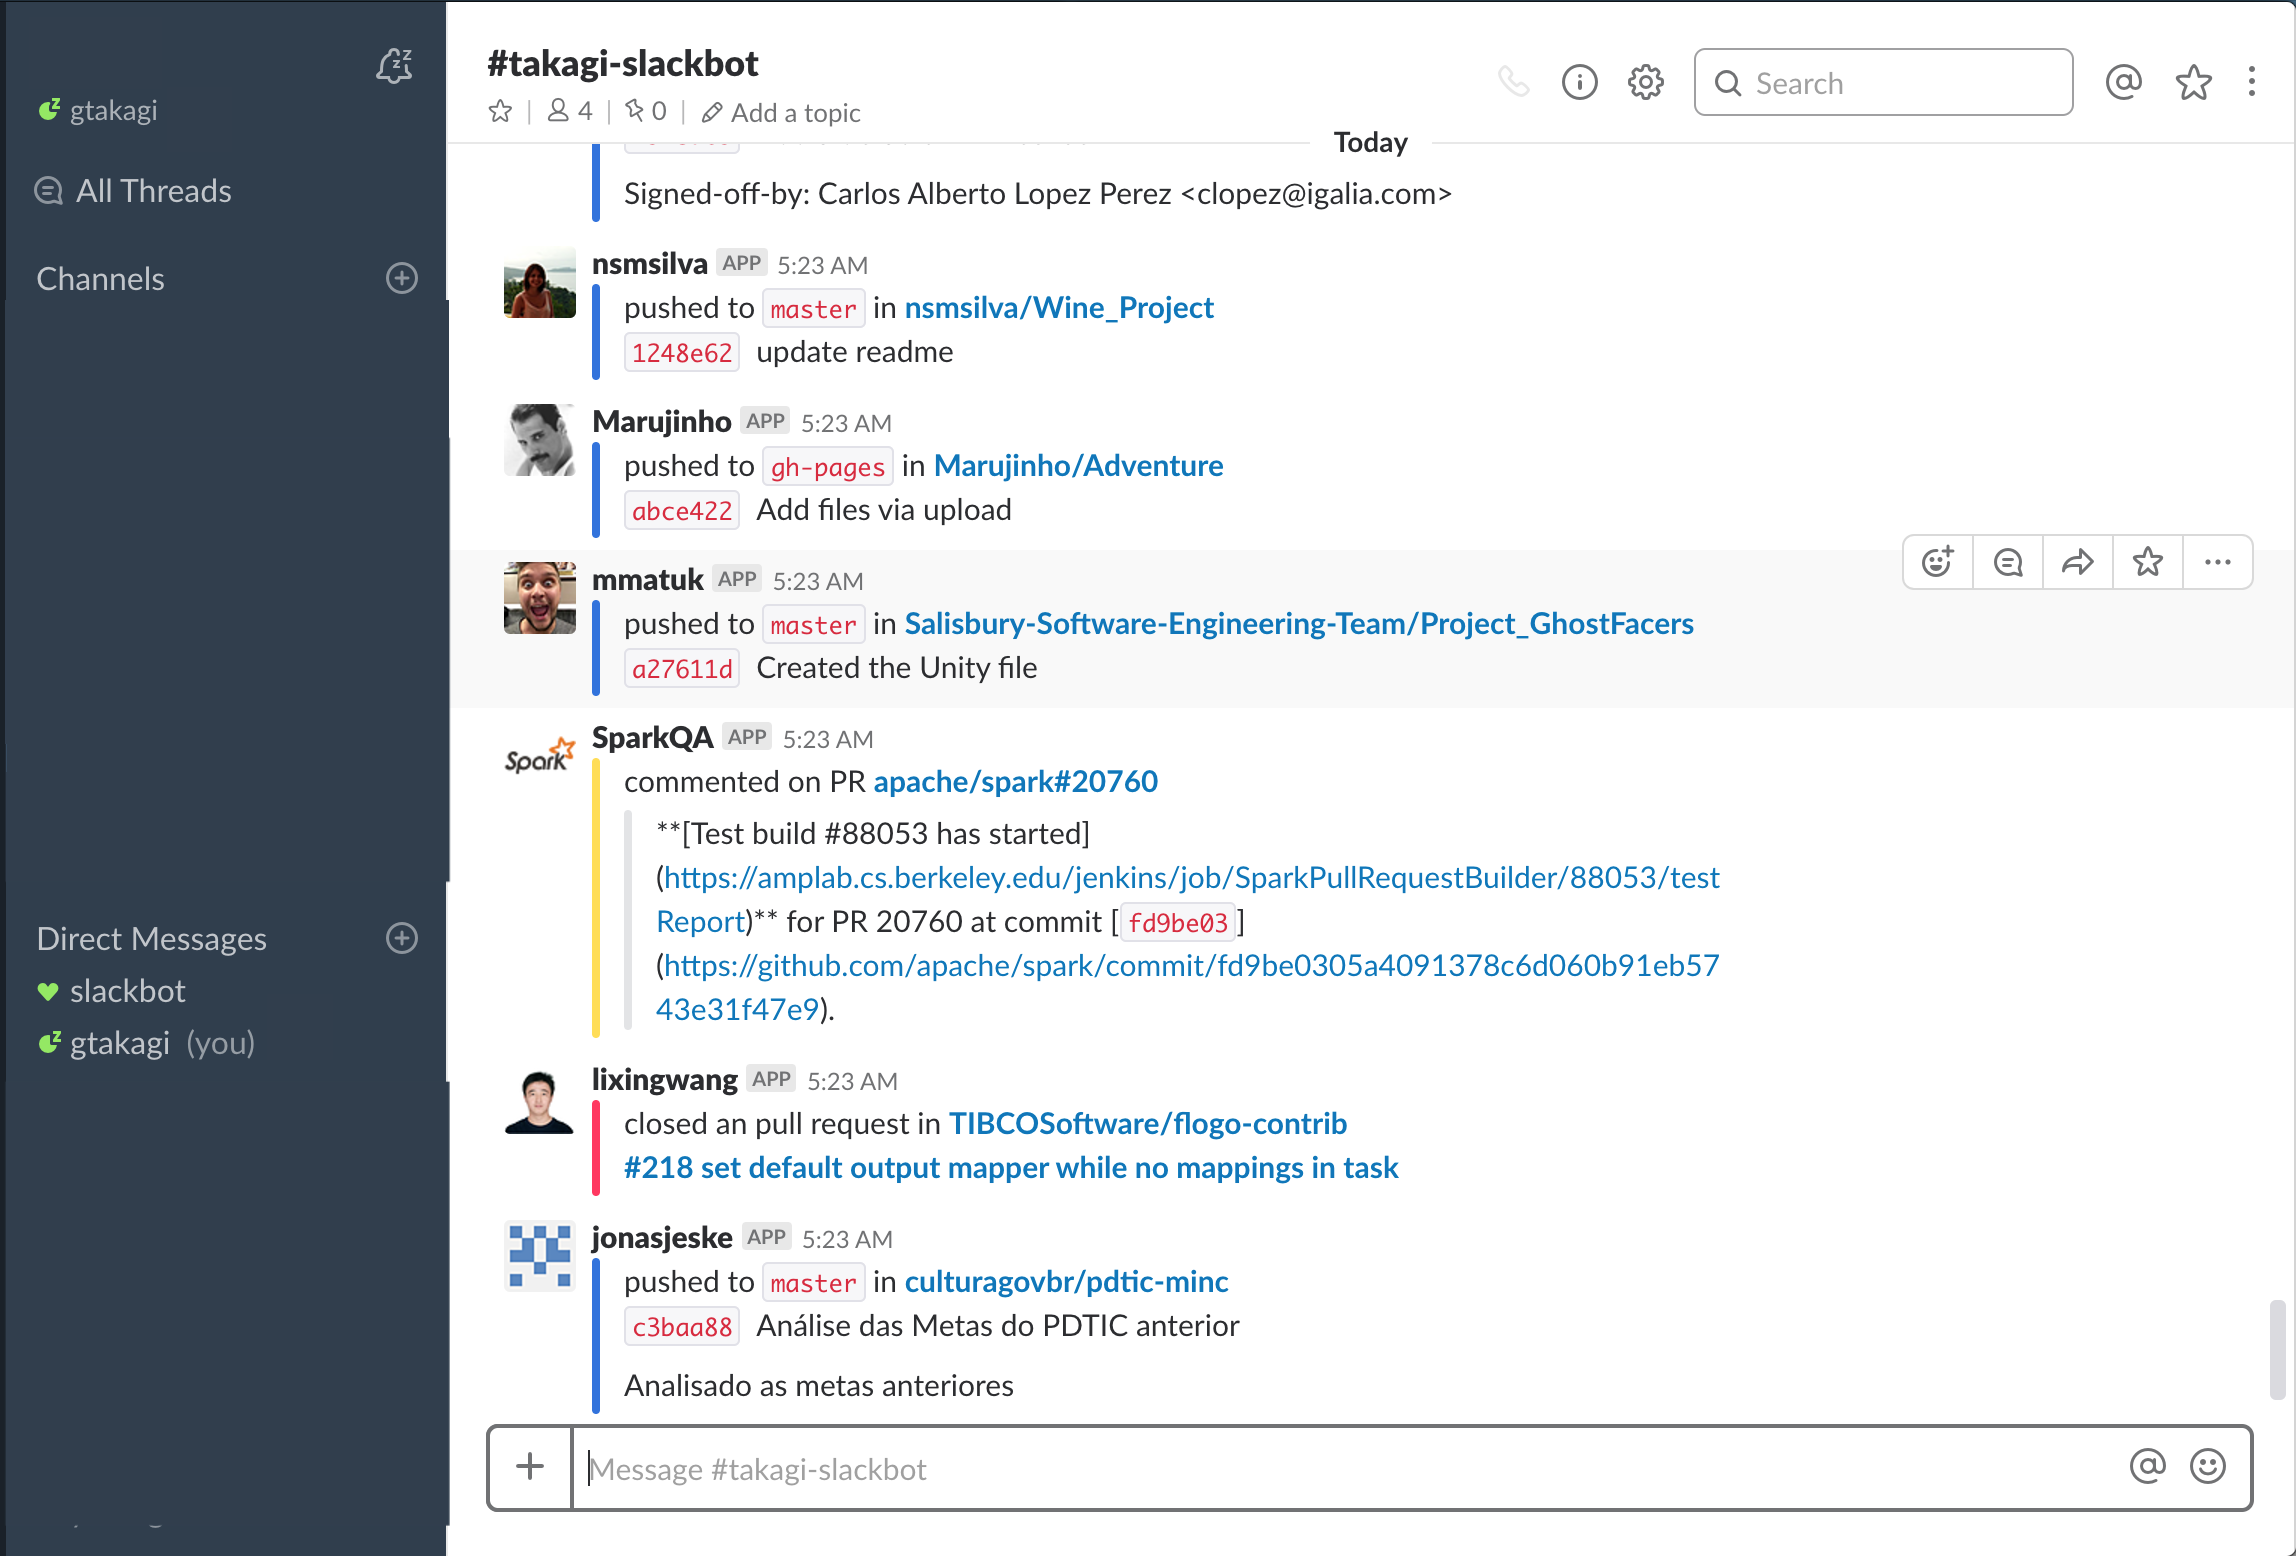Click Add a topic for the channel
This screenshot has height=1556, width=2296.
(796, 112)
